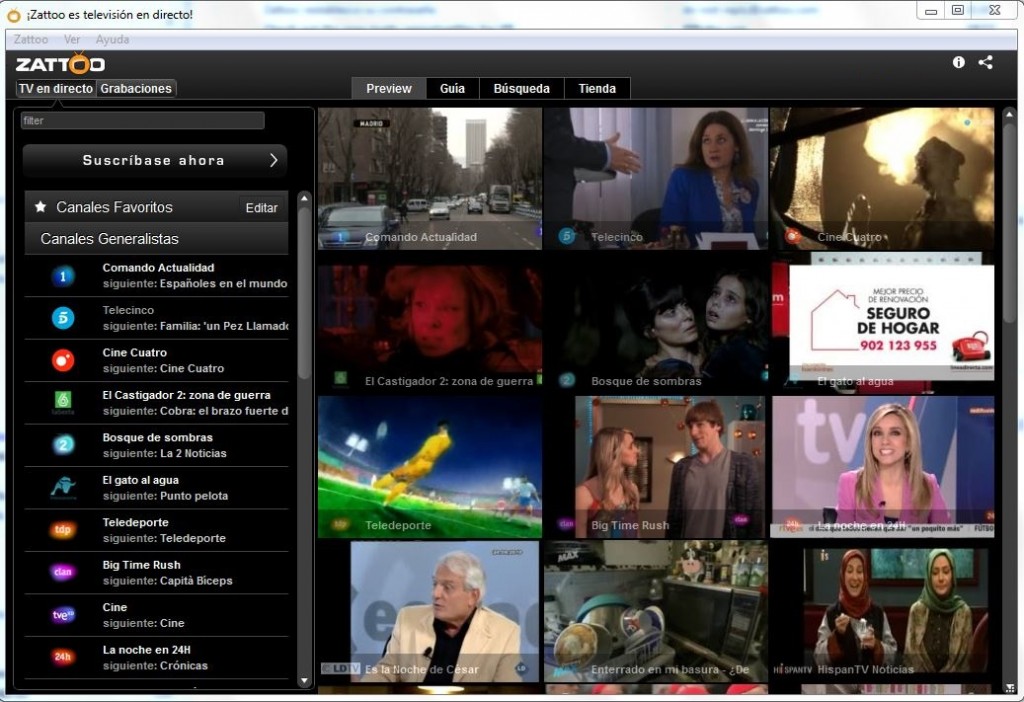Click the Clan channel logo
Image resolution: width=1024 pixels, height=702 pixels.
[x=63, y=573]
